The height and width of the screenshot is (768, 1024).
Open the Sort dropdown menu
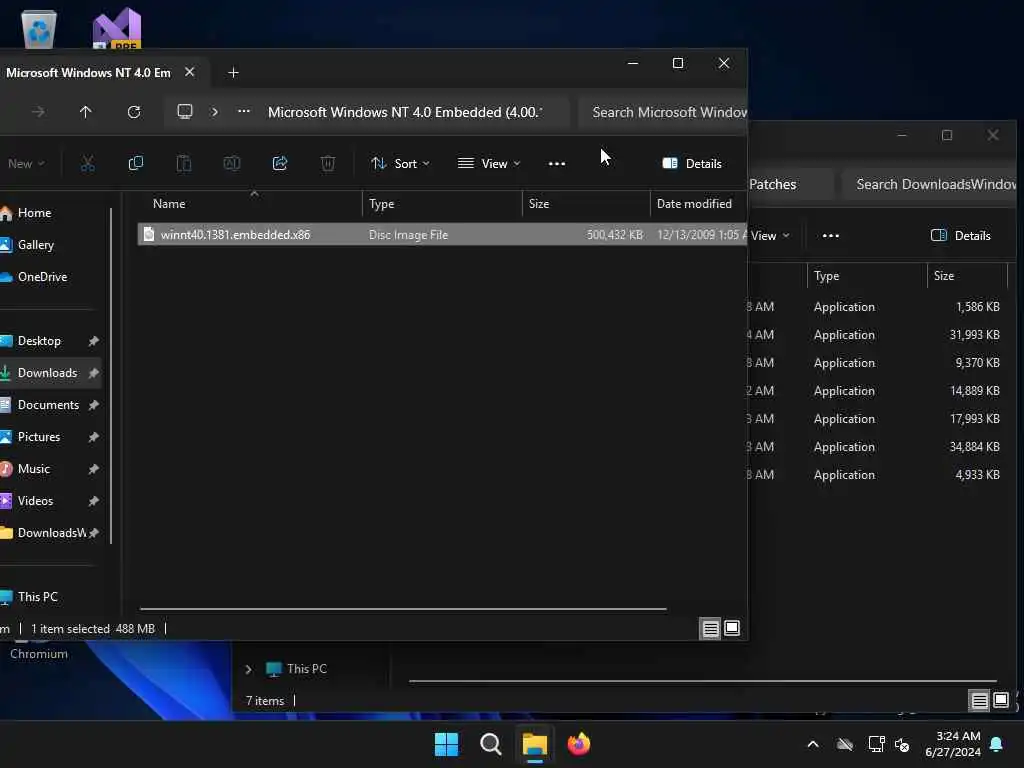pos(400,164)
